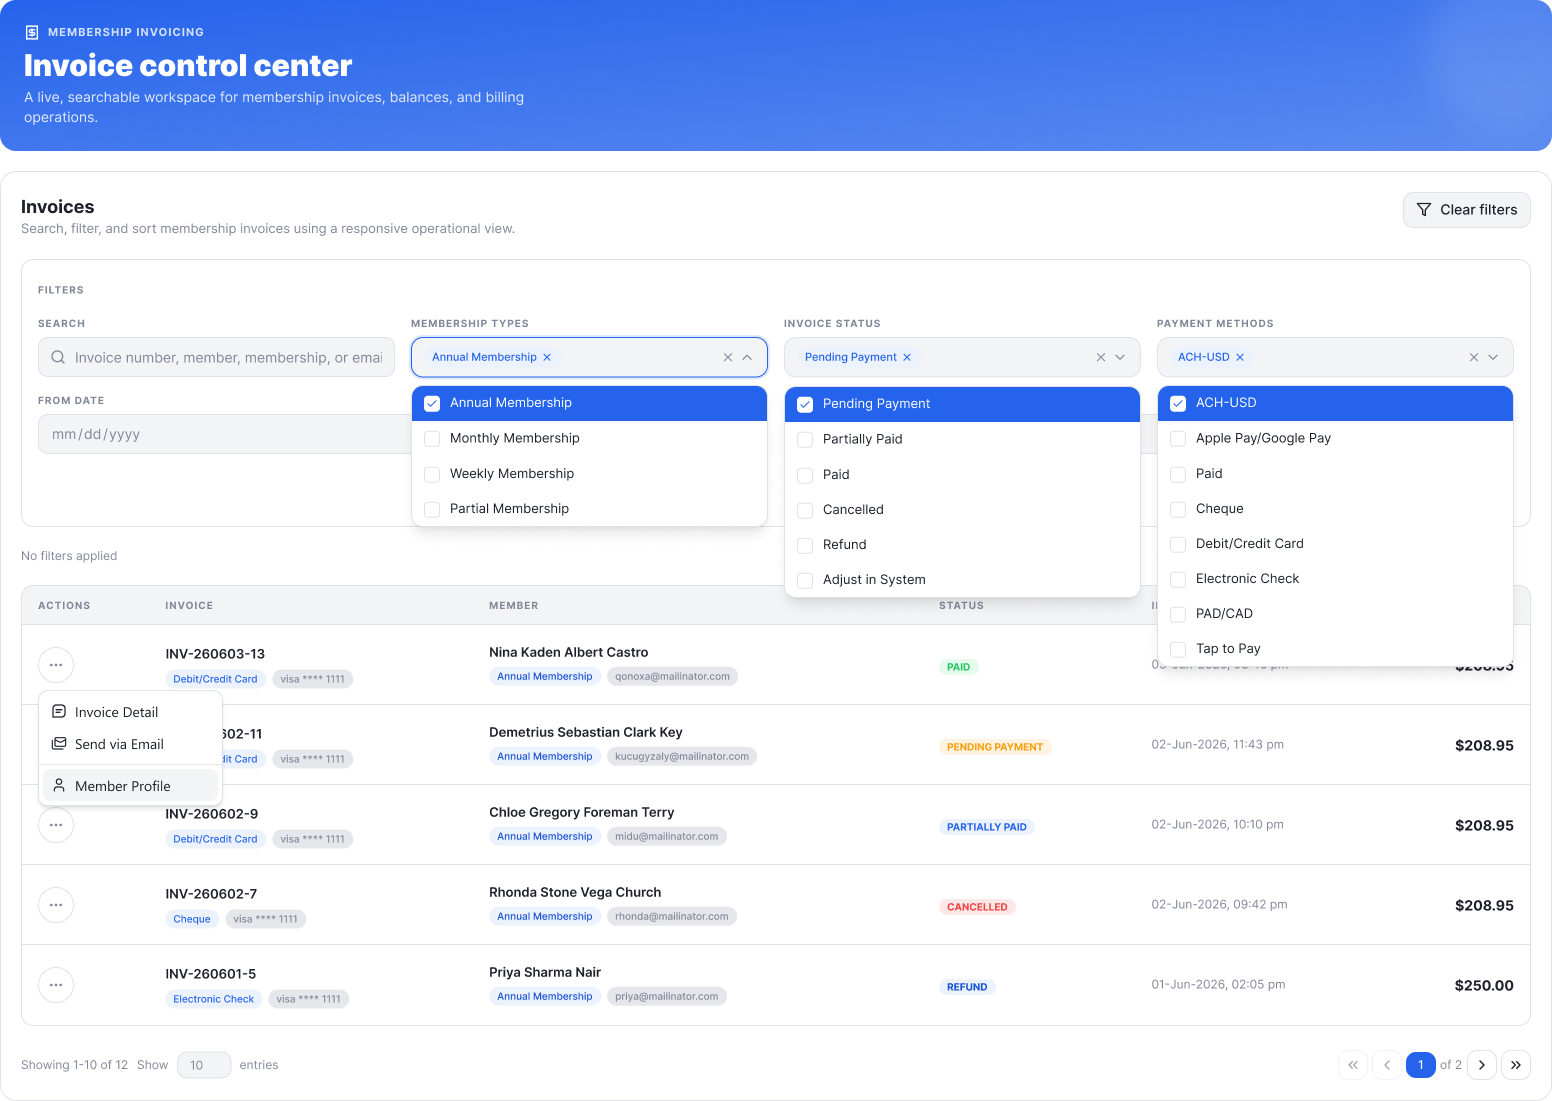The image size is (1552, 1101).
Task: Clear all payment method selections
Action: pyautogui.click(x=1474, y=357)
